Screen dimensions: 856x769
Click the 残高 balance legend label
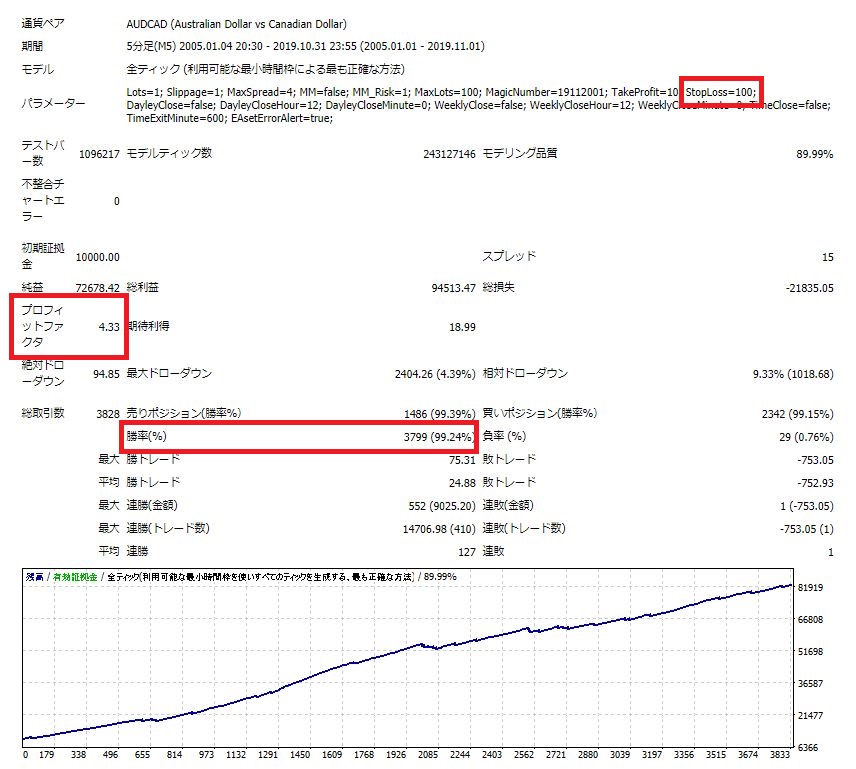pyautogui.click(x=35, y=576)
